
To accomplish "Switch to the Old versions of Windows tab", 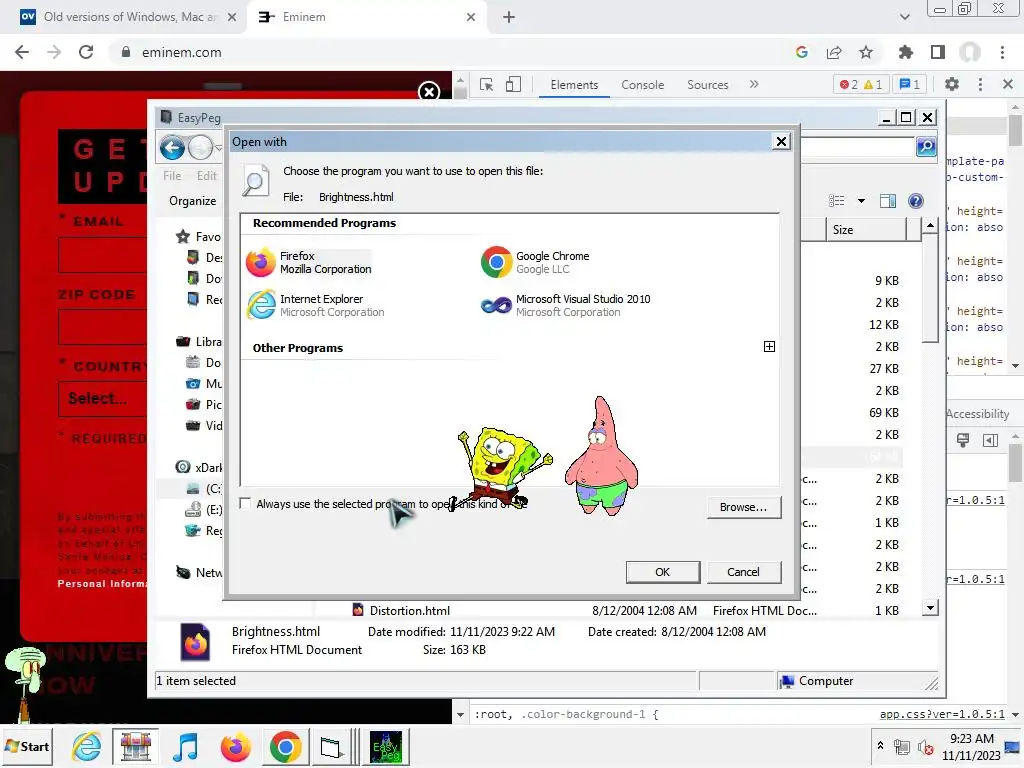I will click(x=129, y=17).
